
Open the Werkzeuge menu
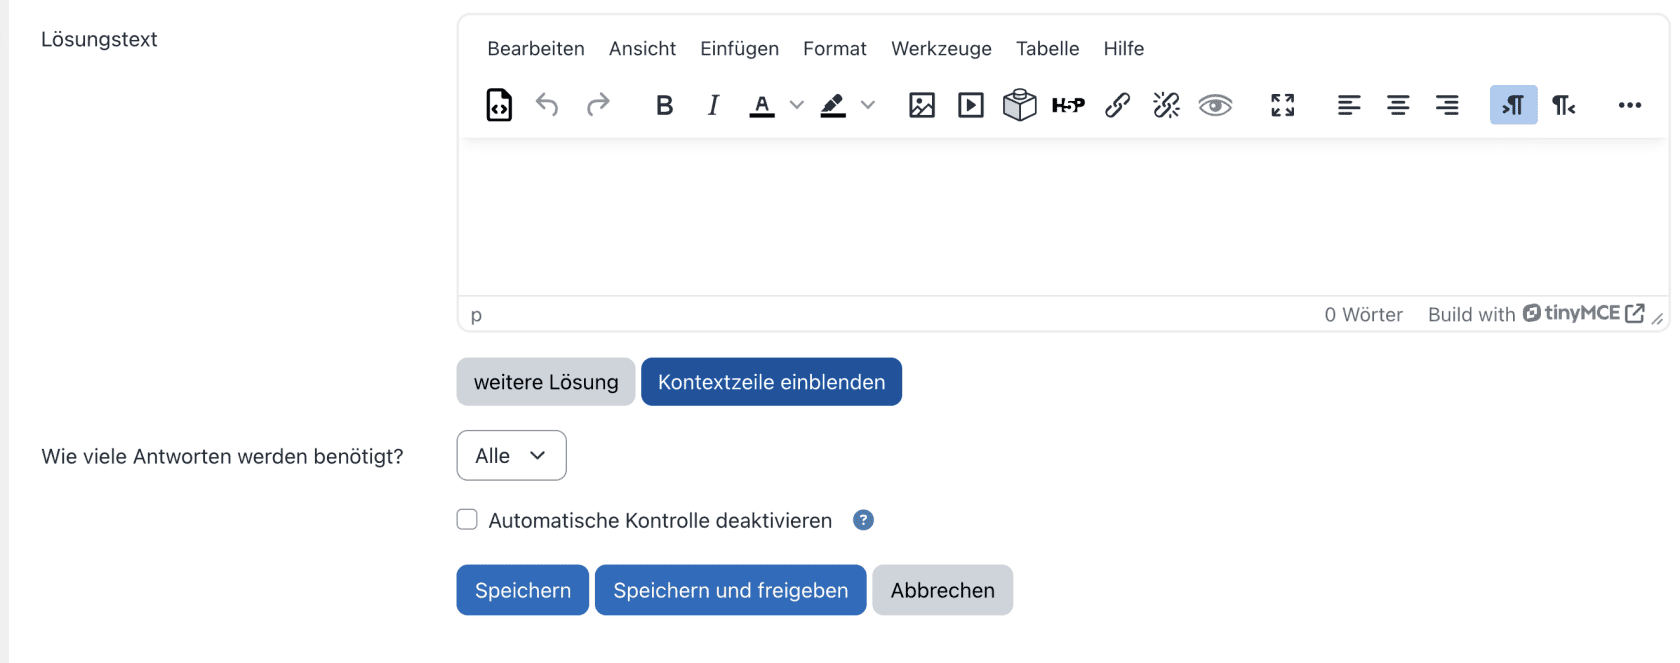[x=941, y=48]
